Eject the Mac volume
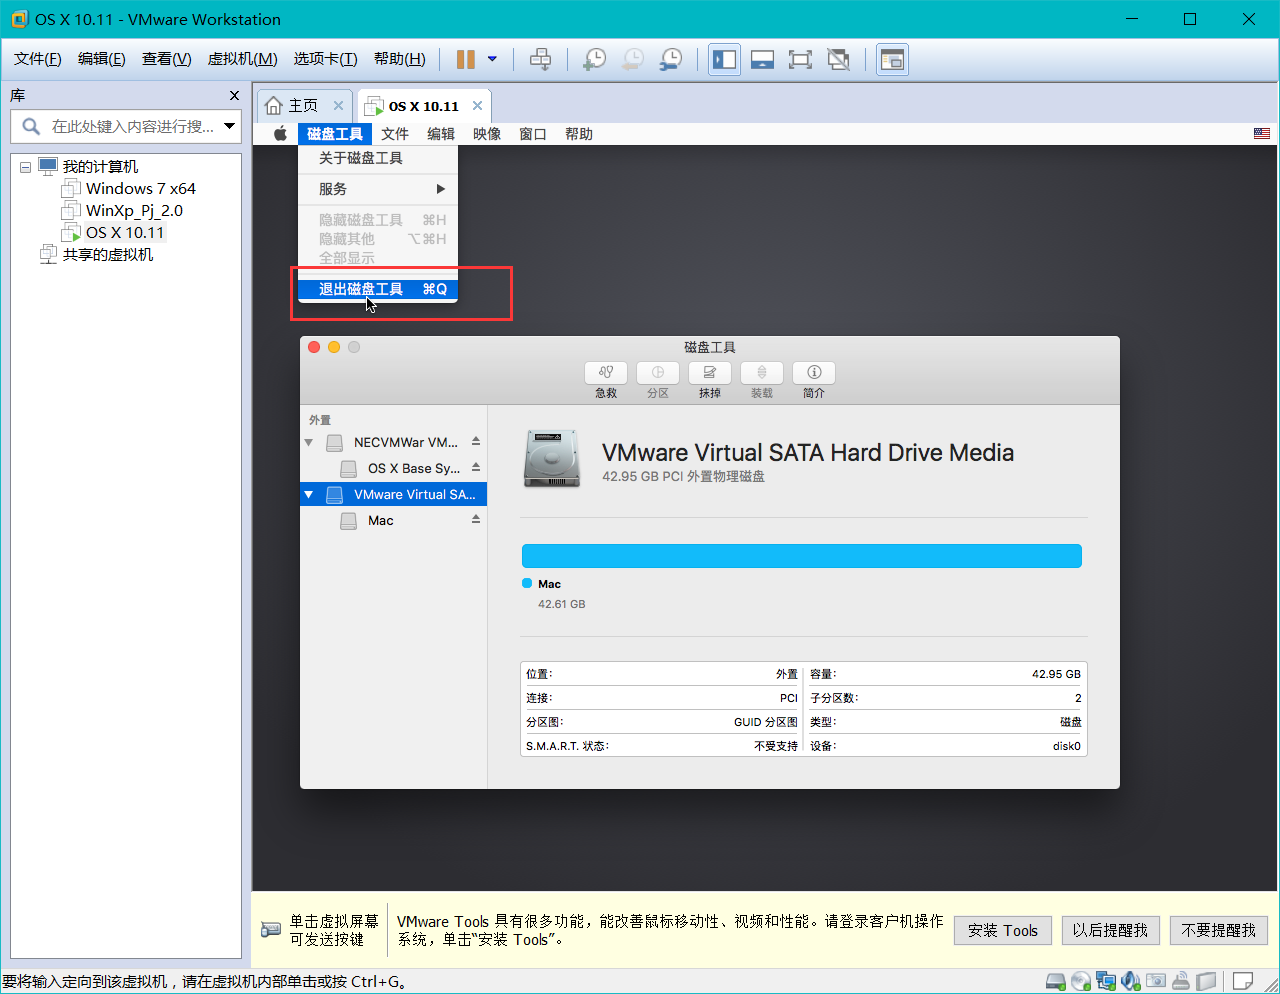1280x994 pixels. click(476, 519)
